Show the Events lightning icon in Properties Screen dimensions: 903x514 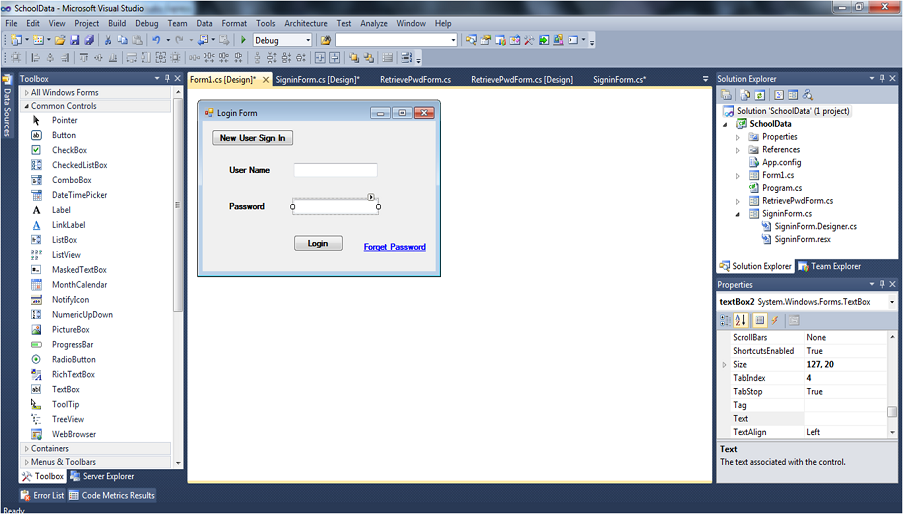coord(775,320)
